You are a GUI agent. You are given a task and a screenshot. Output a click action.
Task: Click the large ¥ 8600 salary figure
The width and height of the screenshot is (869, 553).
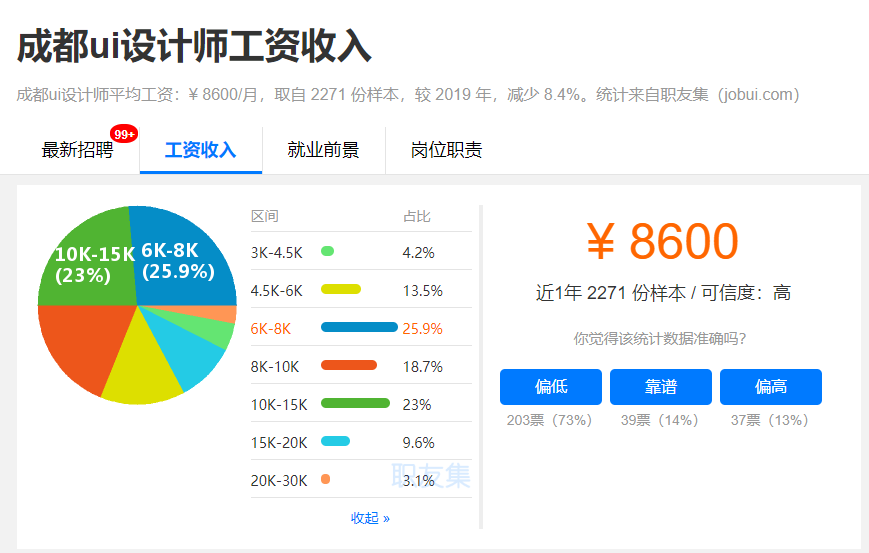pyautogui.click(x=662, y=240)
